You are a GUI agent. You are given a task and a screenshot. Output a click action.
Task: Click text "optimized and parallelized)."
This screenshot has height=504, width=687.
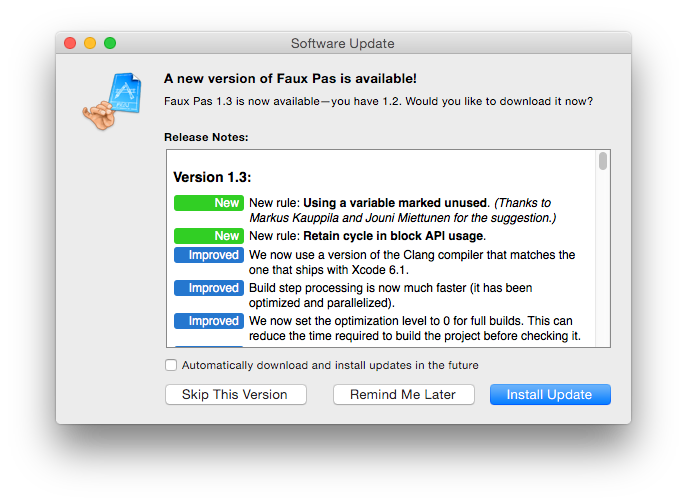coord(322,303)
